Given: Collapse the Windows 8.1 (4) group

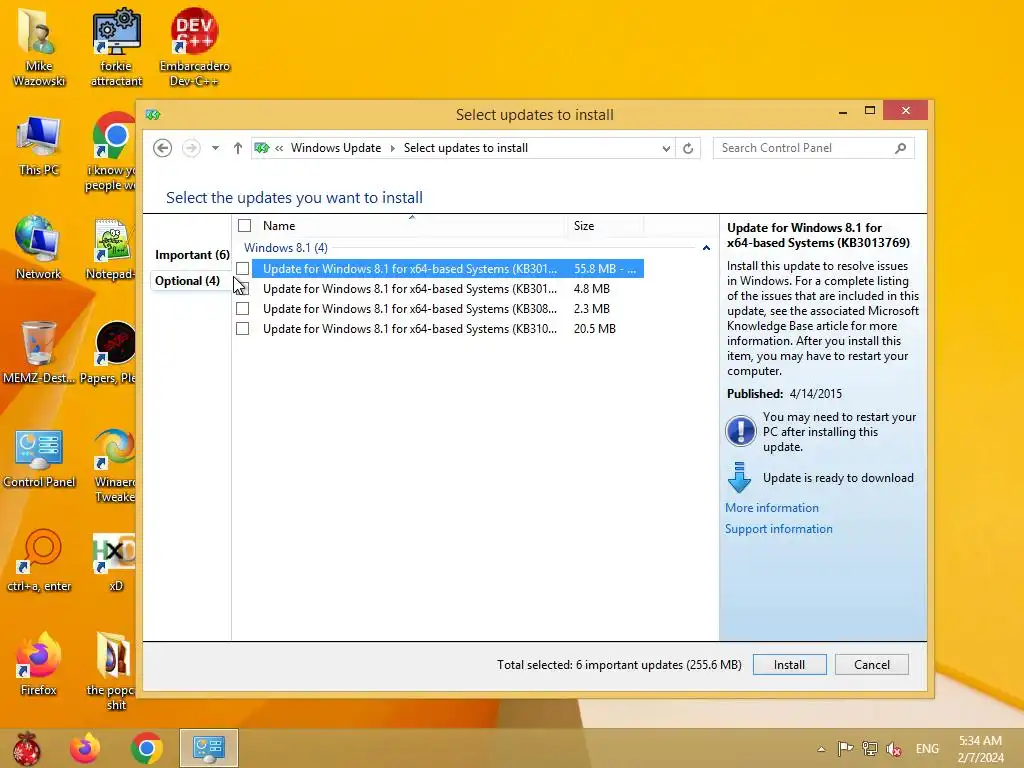Looking at the screenshot, I should tap(706, 248).
